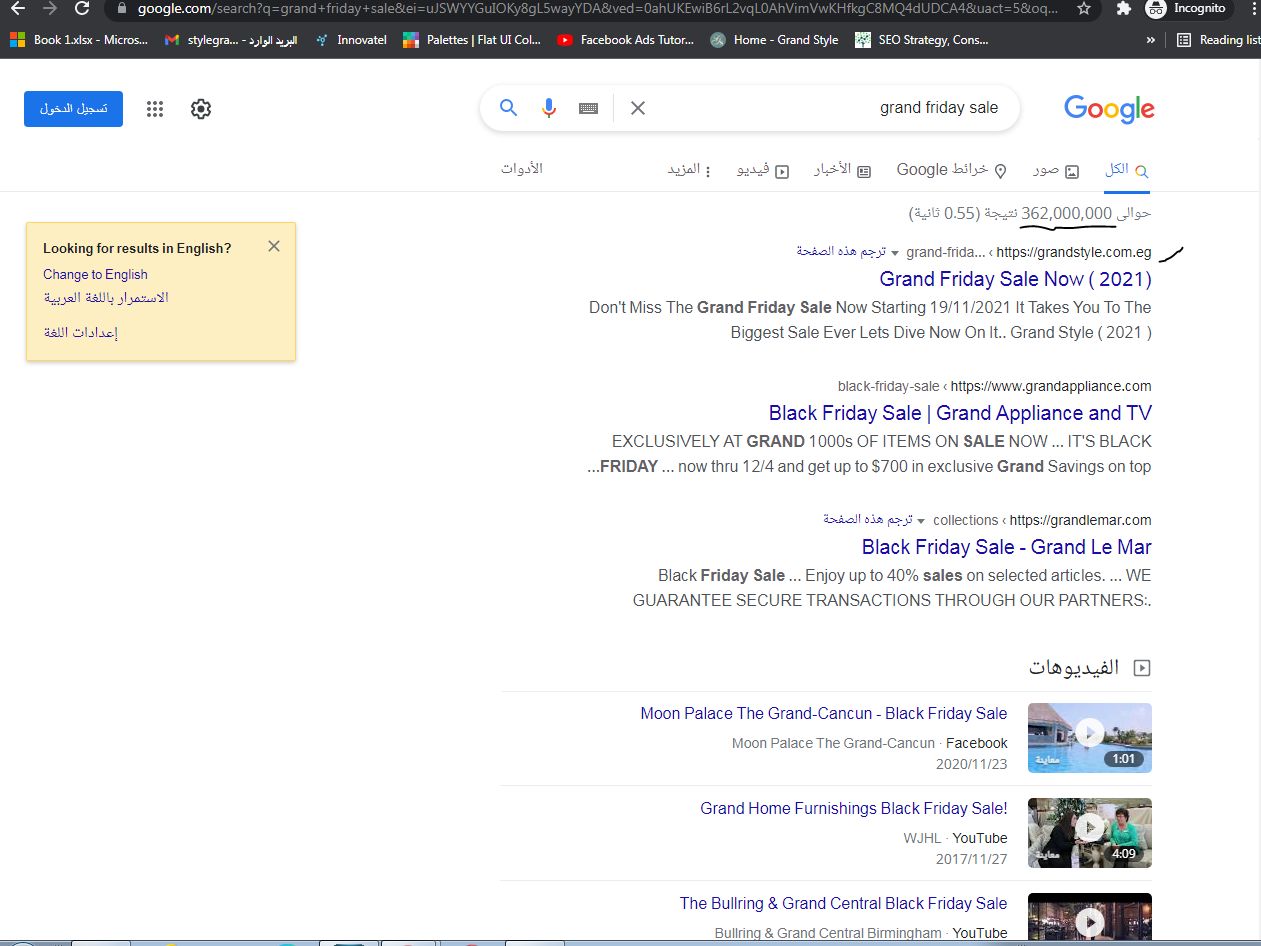
Task: Click the تسجيل الدخول sign-in button
Action: click(x=73, y=109)
